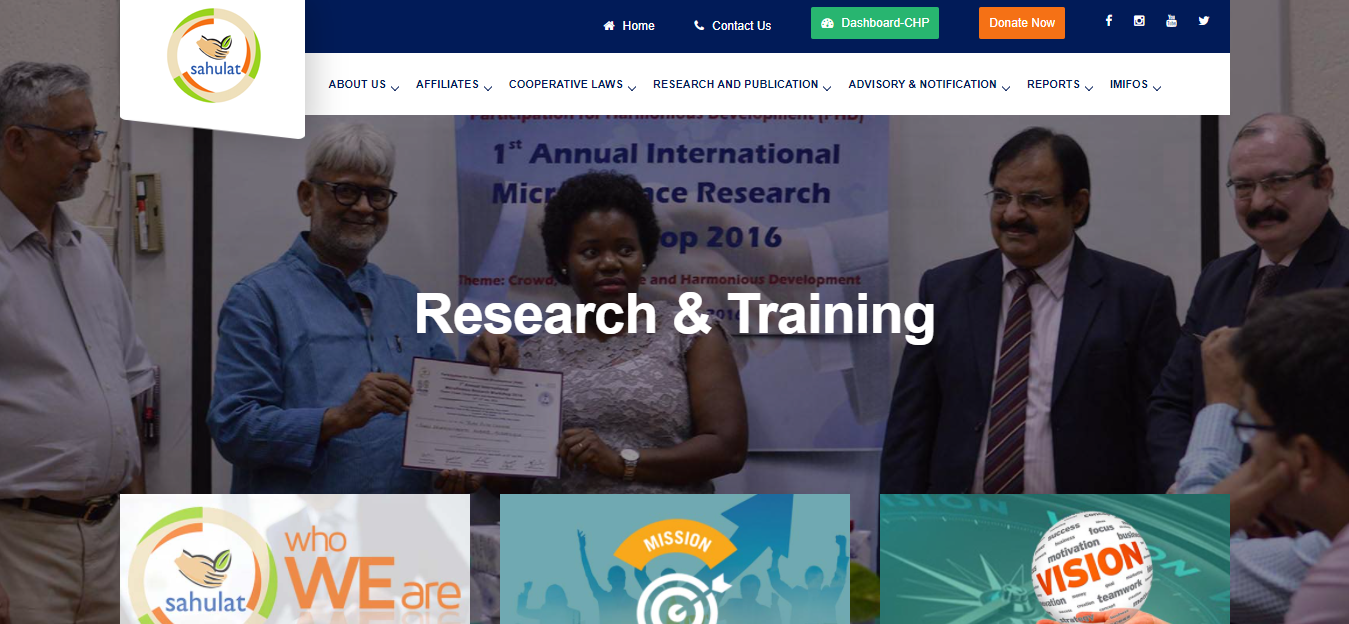Click the phone icon beside Contact Us
1349x624 pixels.
pyautogui.click(x=699, y=26)
